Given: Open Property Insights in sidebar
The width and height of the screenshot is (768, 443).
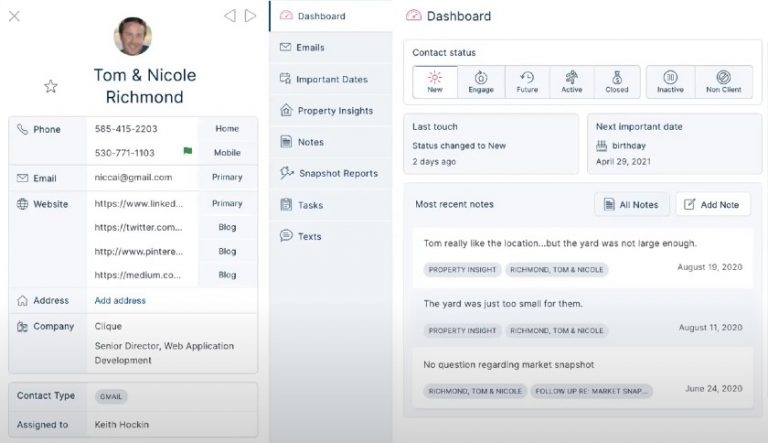Looking at the screenshot, I should [x=333, y=111].
